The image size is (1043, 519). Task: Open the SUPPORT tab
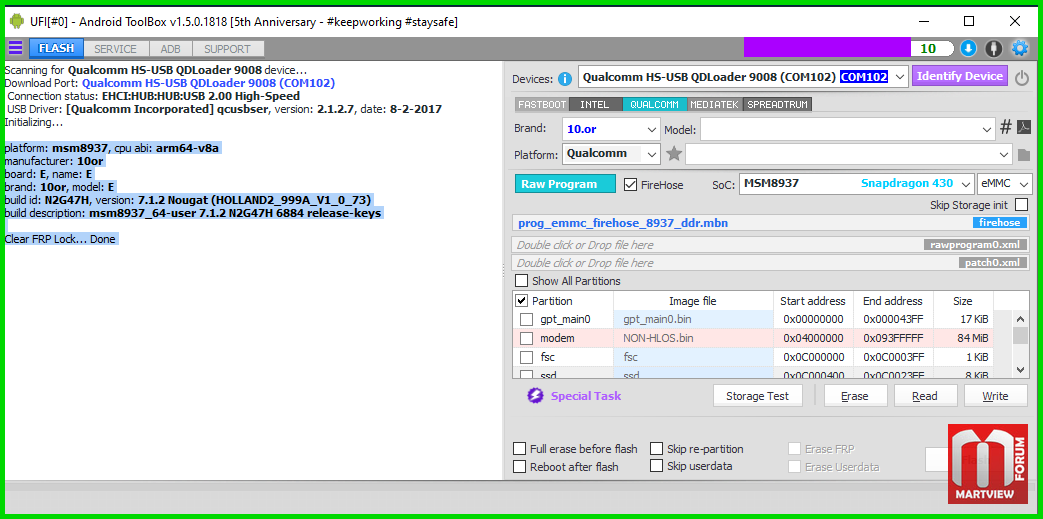227,49
